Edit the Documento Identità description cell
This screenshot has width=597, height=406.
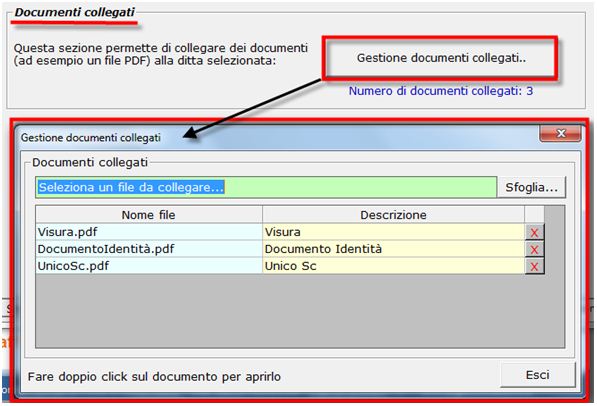coord(393,249)
